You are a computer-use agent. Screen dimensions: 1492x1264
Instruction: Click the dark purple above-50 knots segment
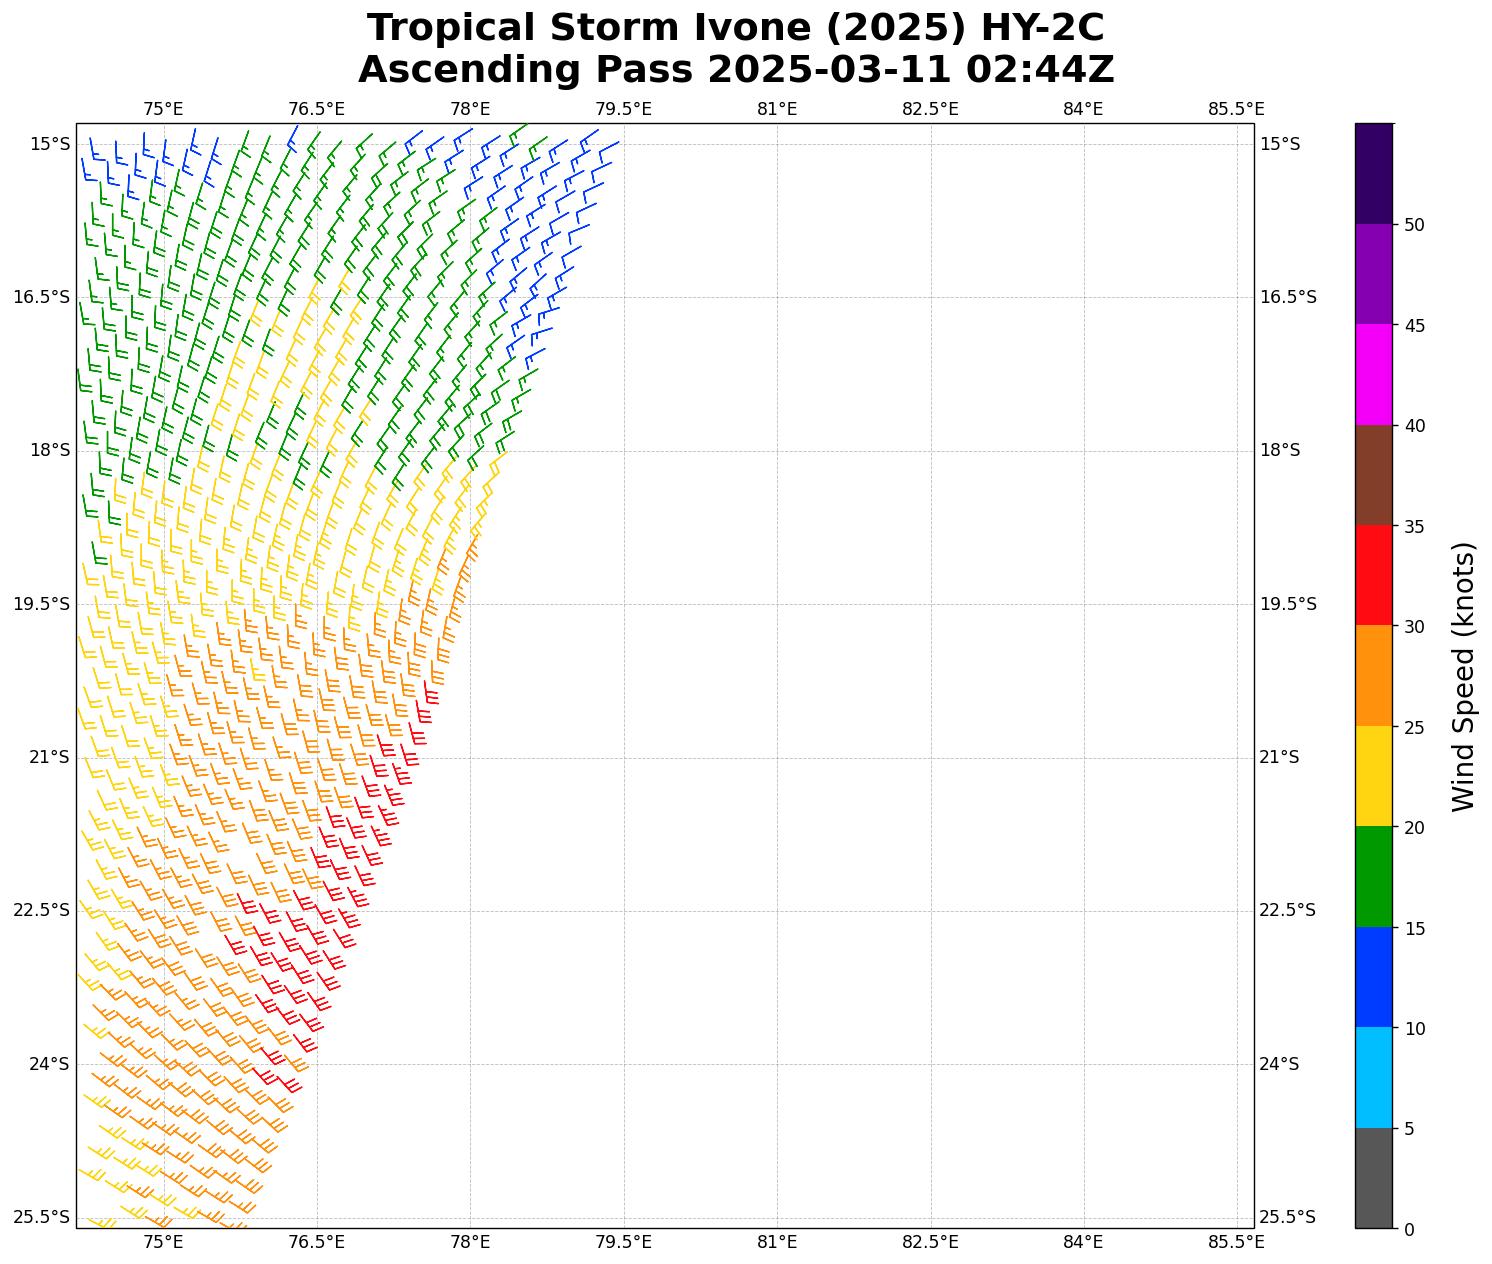coord(1373,173)
